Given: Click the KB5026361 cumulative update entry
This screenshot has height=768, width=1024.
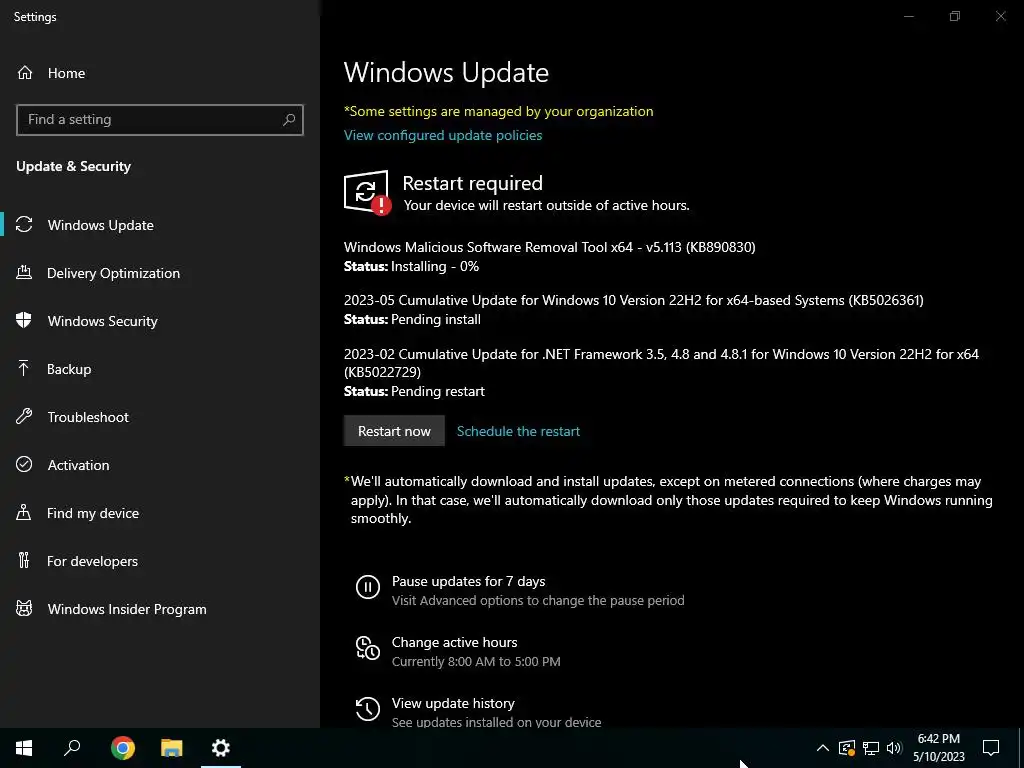Looking at the screenshot, I should [633, 300].
